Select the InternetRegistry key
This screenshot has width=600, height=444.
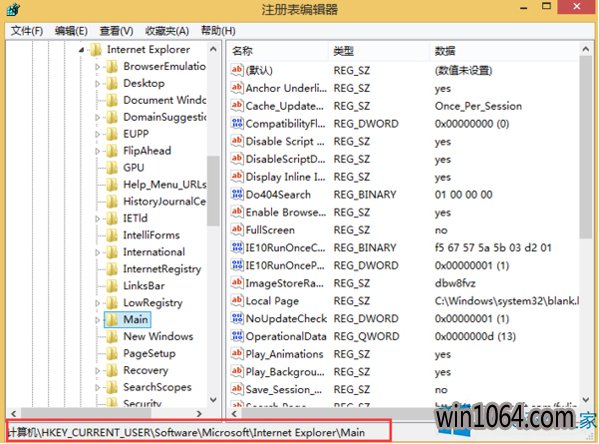pos(162,269)
